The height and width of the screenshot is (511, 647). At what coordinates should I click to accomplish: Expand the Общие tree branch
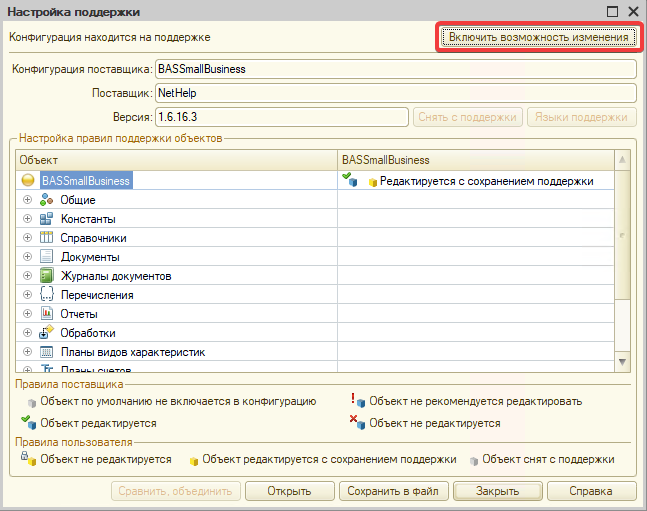pyautogui.click(x=27, y=200)
